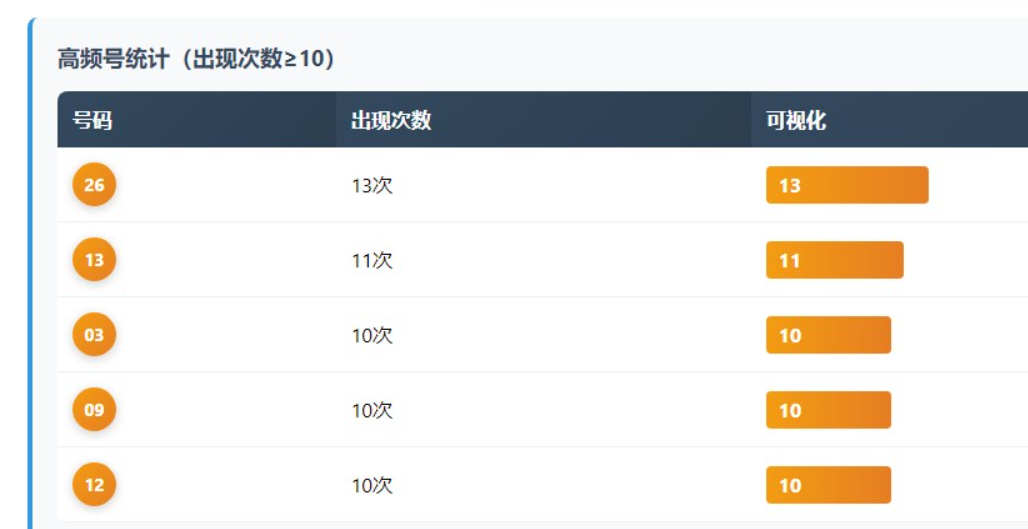Select the orange bar showing 11
1028x529 pixels.
(835, 260)
